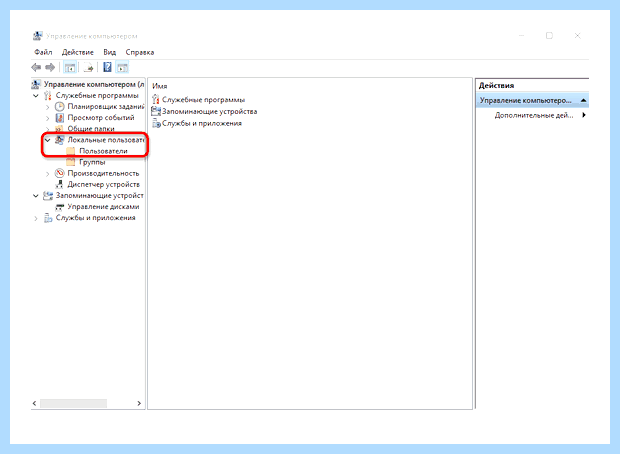Open the Help toolbar icon
This screenshot has width=620, height=454.
click(x=107, y=67)
